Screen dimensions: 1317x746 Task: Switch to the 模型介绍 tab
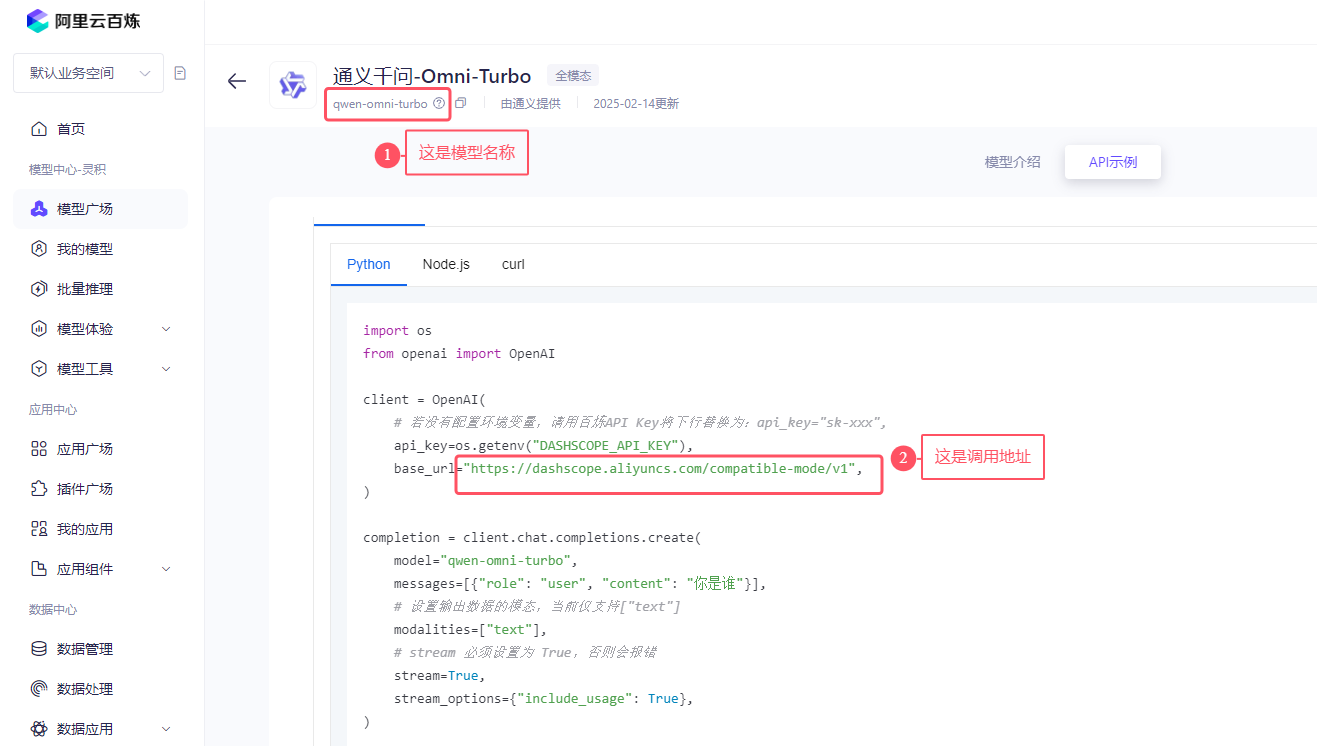pos(1012,162)
